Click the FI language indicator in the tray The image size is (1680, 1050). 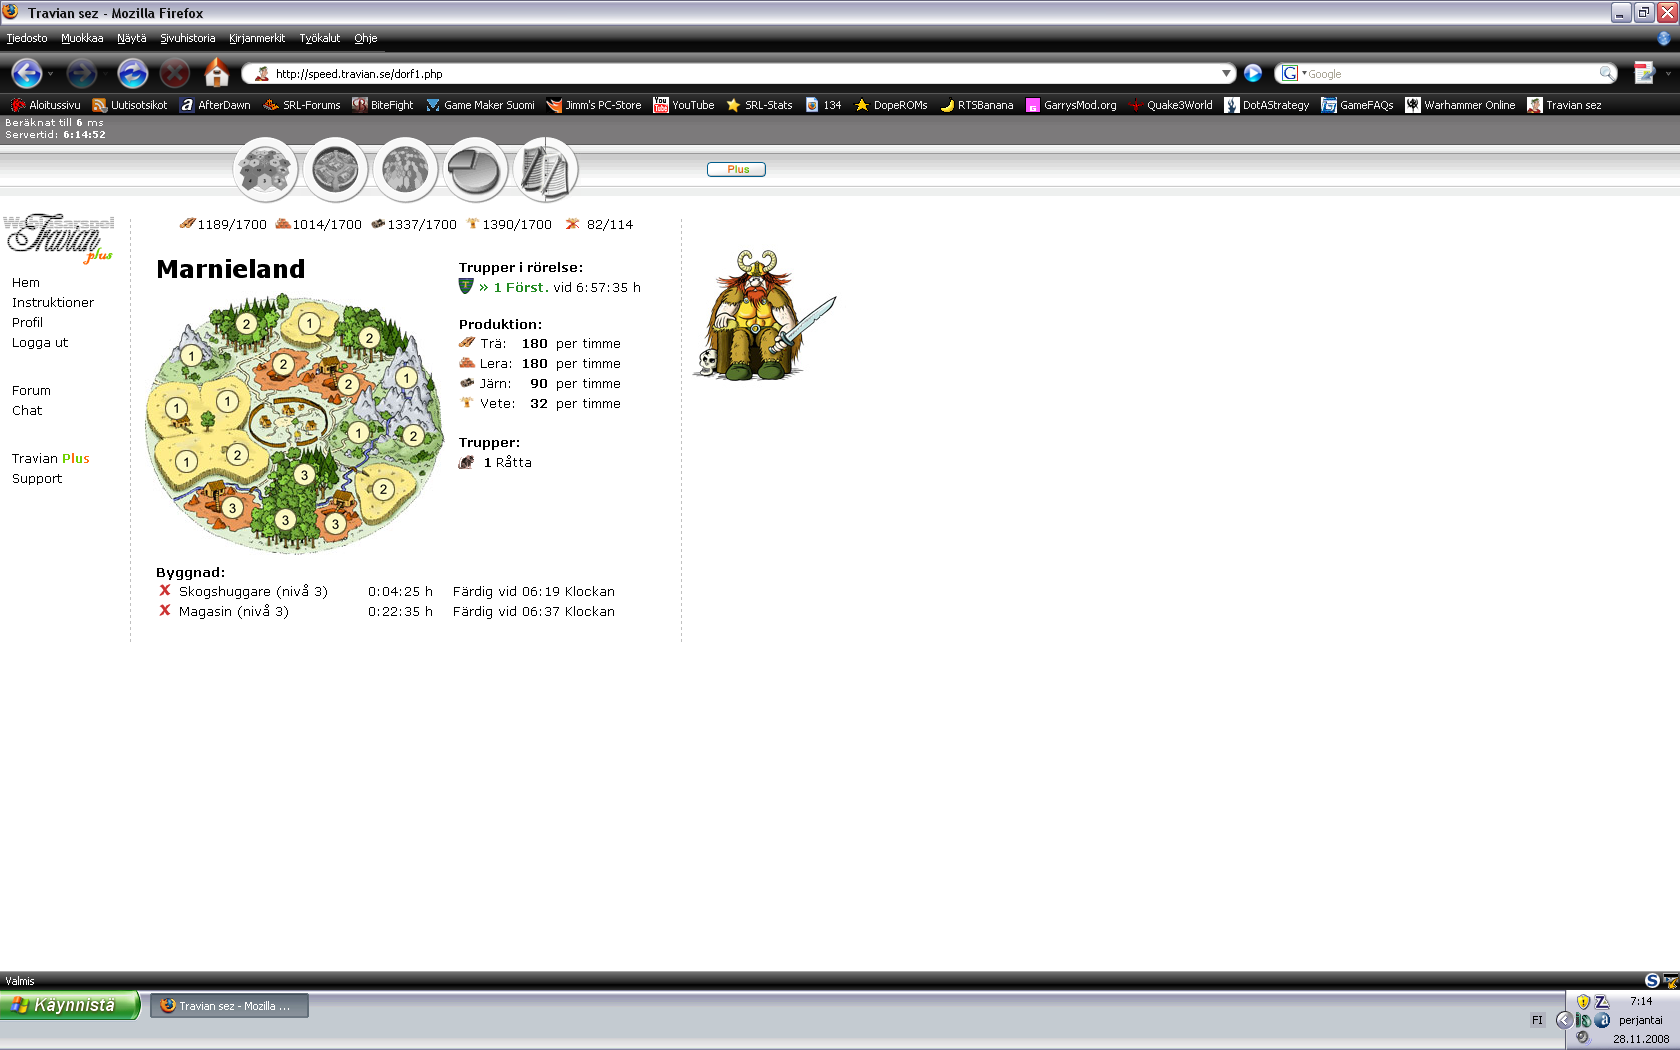(x=1537, y=1020)
